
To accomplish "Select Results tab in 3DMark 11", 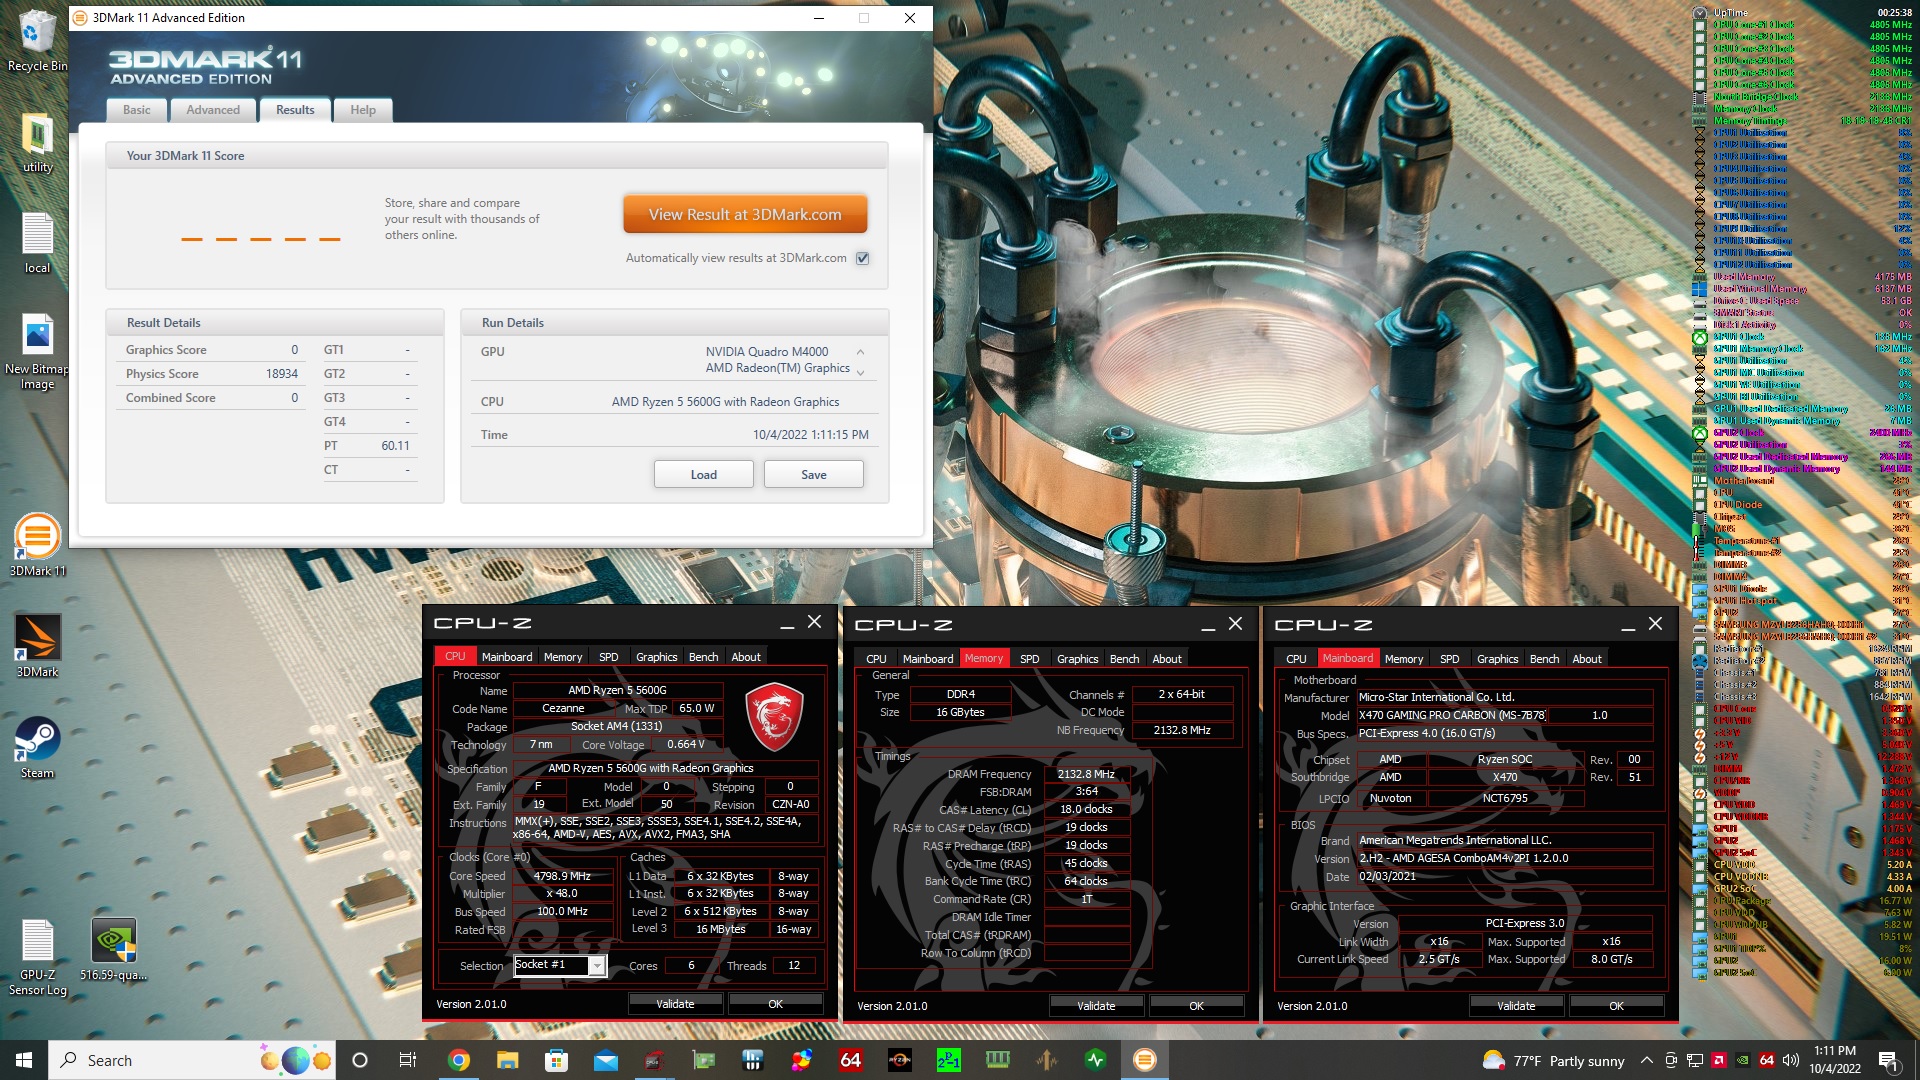I will [295, 110].
